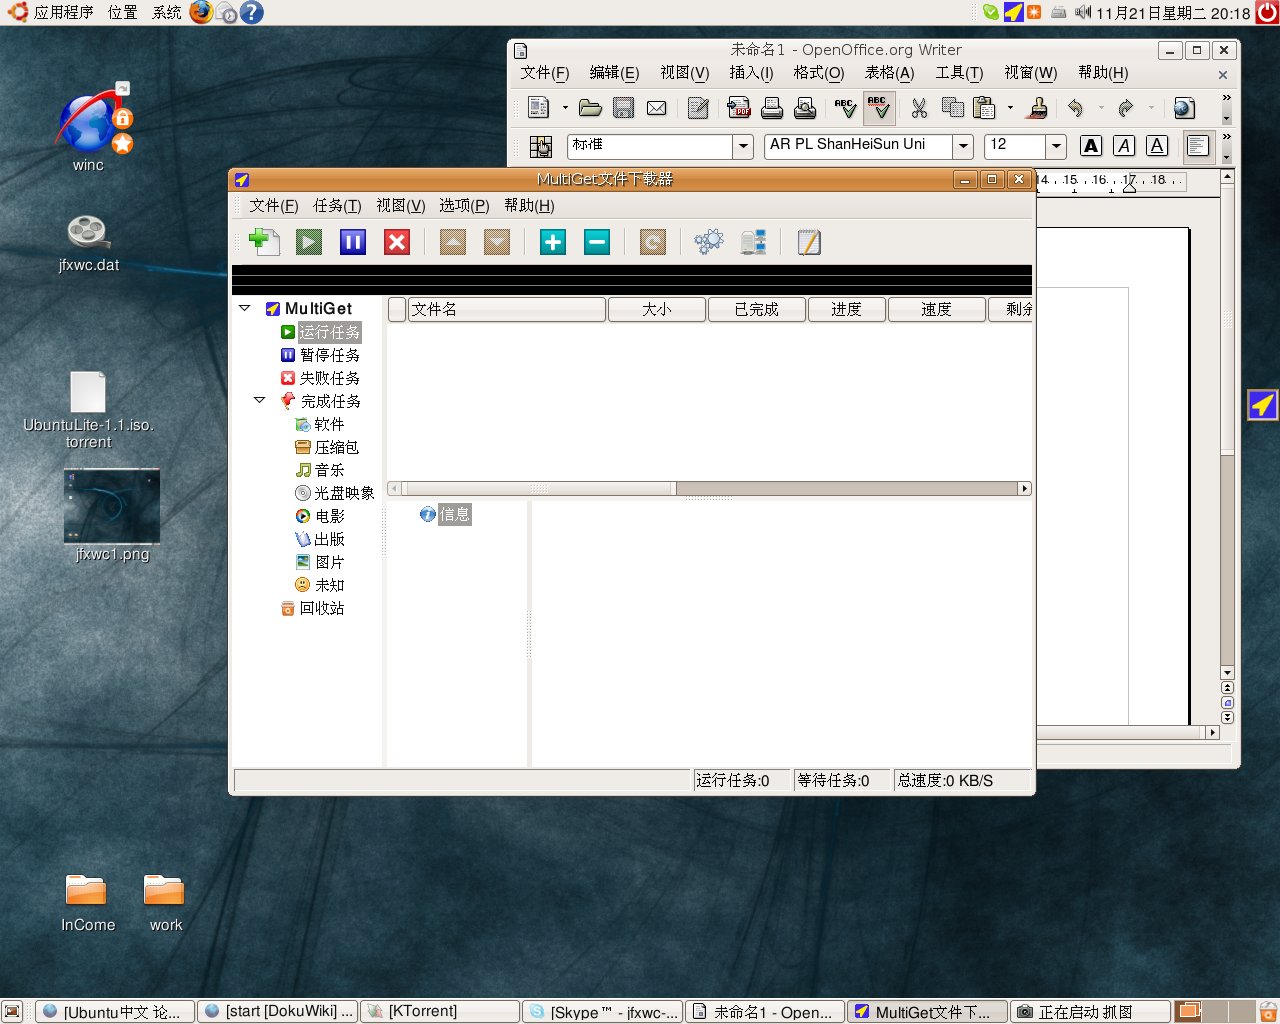The width and height of the screenshot is (1280, 1024).
Task: Click the notepad edit icon in MultiGet toolbar
Action: pyautogui.click(x=809, y=242)
